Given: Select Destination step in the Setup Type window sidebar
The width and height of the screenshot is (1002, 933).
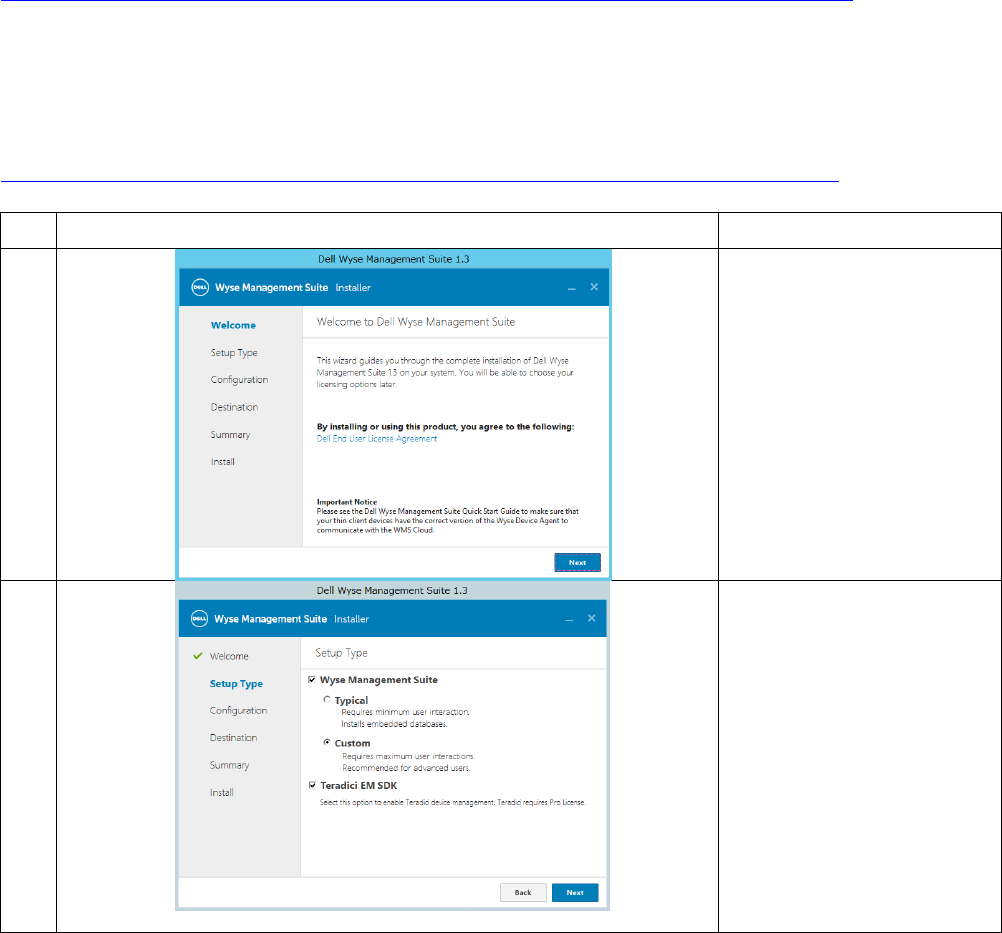Looking at the screenshot, I should coord(233,738).
